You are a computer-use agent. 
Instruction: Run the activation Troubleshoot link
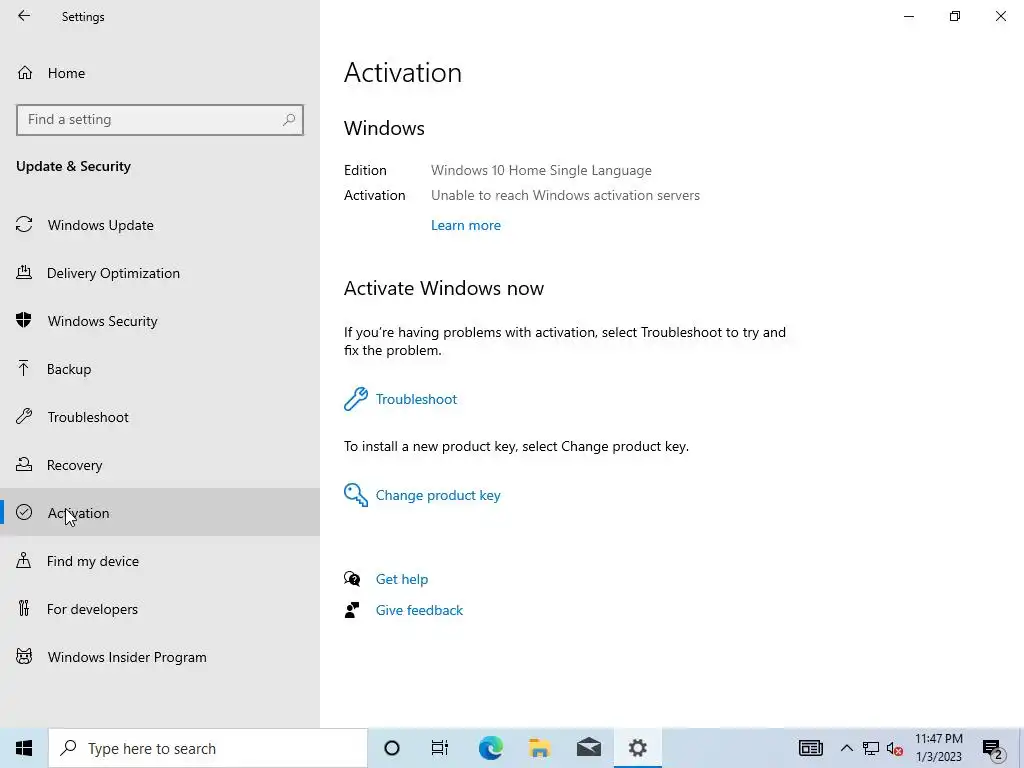coord(416,399)
